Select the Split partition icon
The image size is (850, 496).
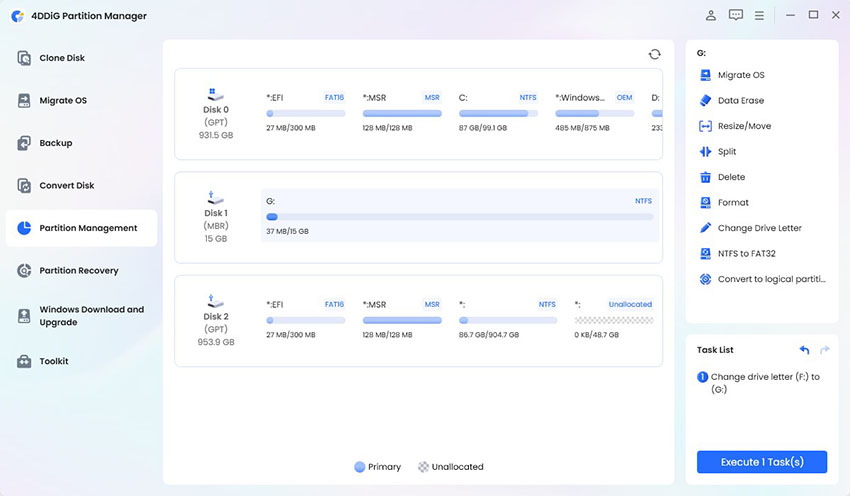(x=705, y=152)
